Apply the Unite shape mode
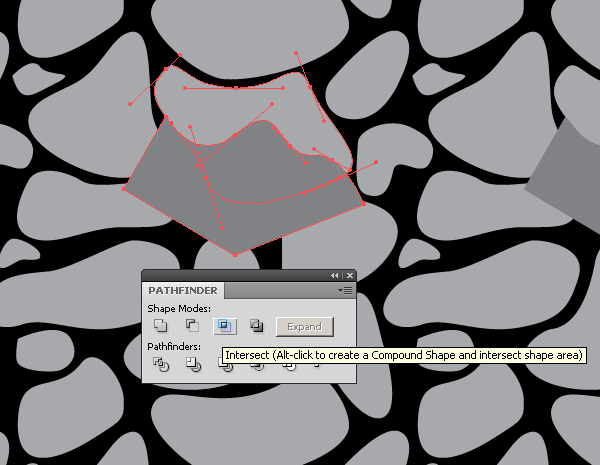The width and height of the screenshot is (600, 465). [x=161, y=326]
